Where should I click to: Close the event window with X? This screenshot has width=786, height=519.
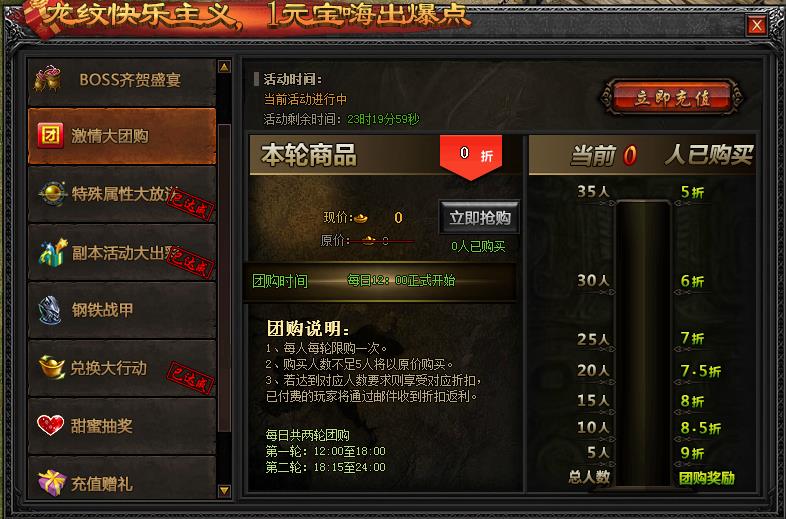point(756,25)
